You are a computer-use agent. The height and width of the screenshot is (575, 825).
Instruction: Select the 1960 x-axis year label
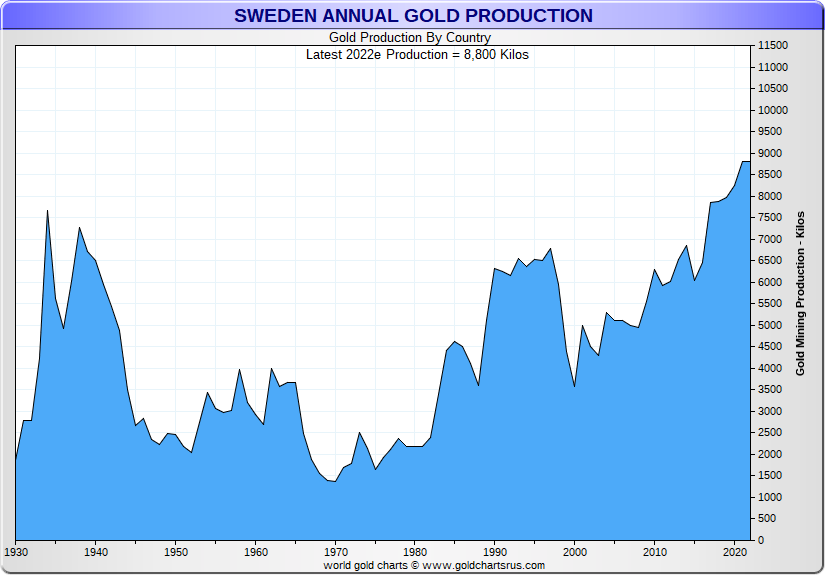click(256, 552)
